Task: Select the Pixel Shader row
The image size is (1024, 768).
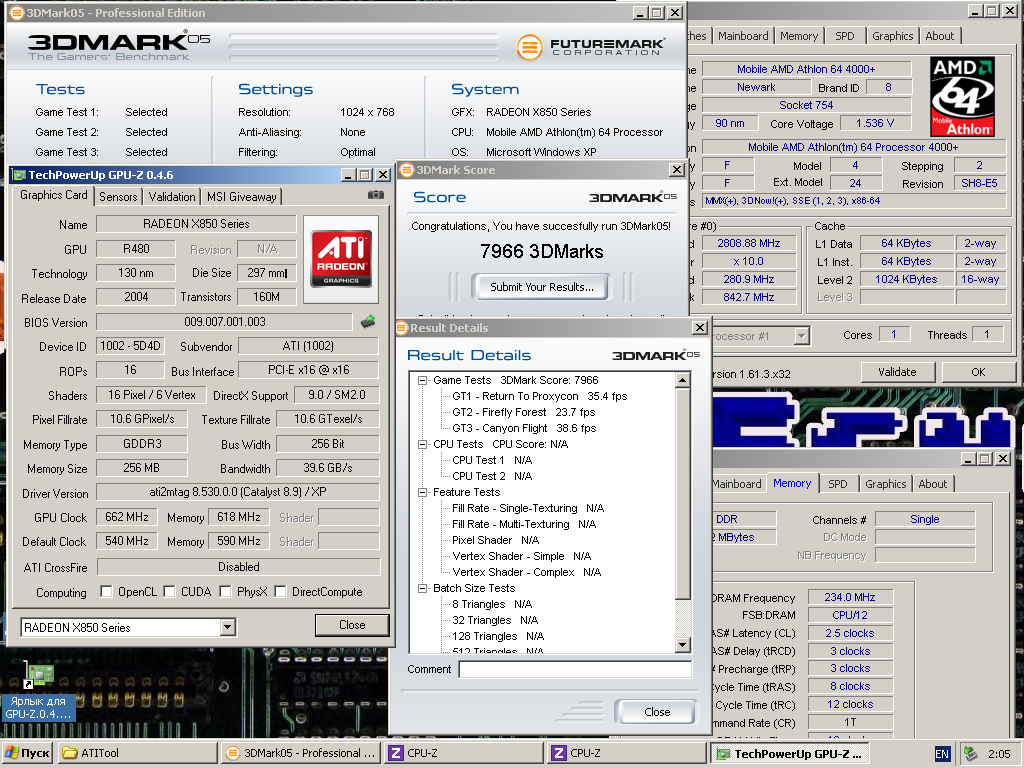Action: pyautogui.click(x=495, y=540)
